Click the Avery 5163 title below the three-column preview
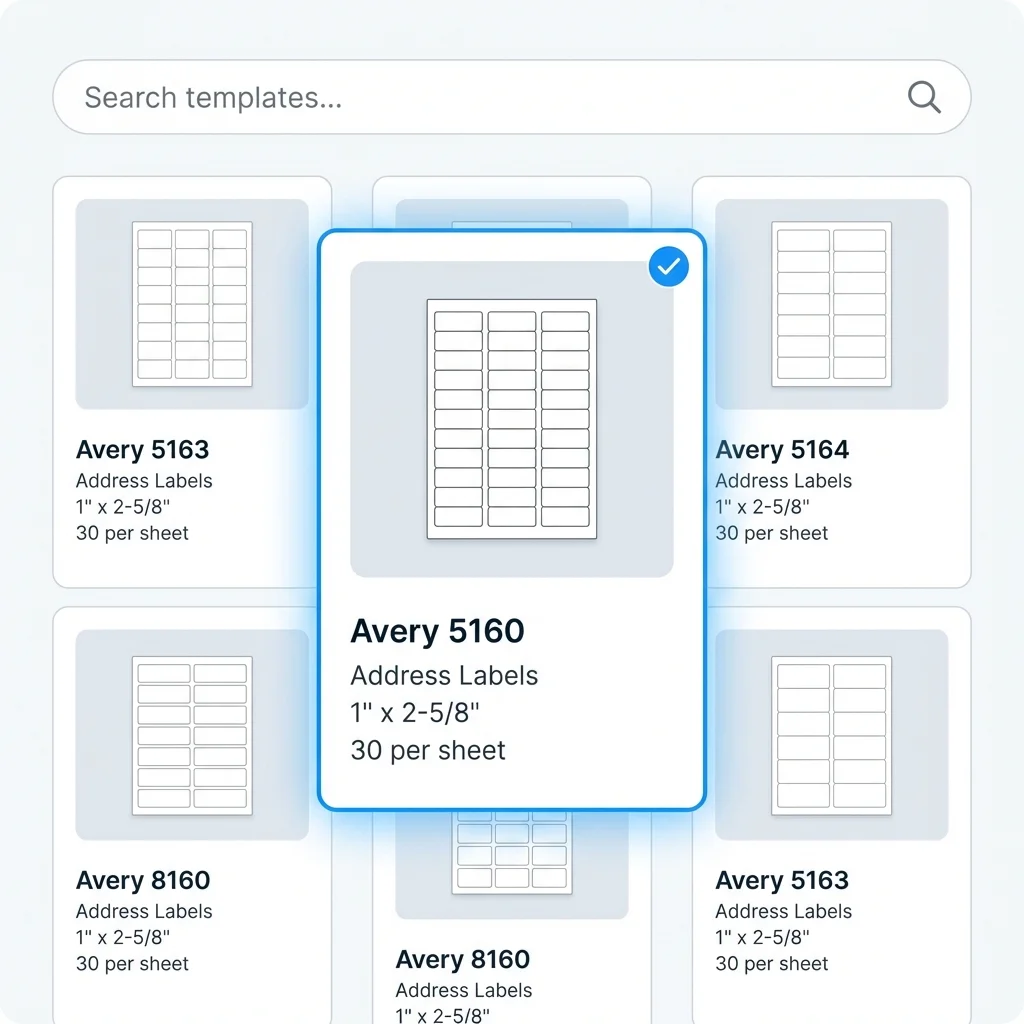Screen dimensions: 1024x1024 [143, 450]
